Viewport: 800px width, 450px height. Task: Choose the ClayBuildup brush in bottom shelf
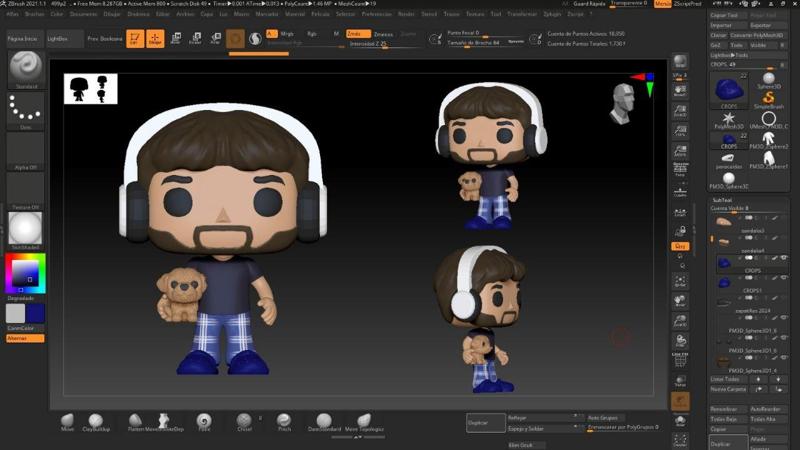tap(96, 420)
